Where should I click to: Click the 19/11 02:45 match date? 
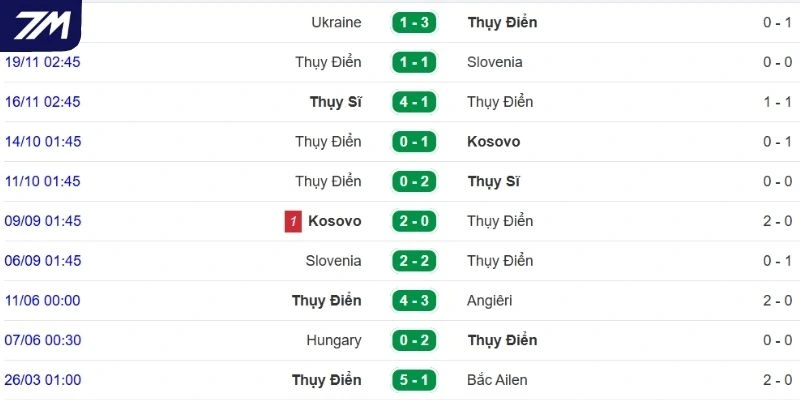43,62
